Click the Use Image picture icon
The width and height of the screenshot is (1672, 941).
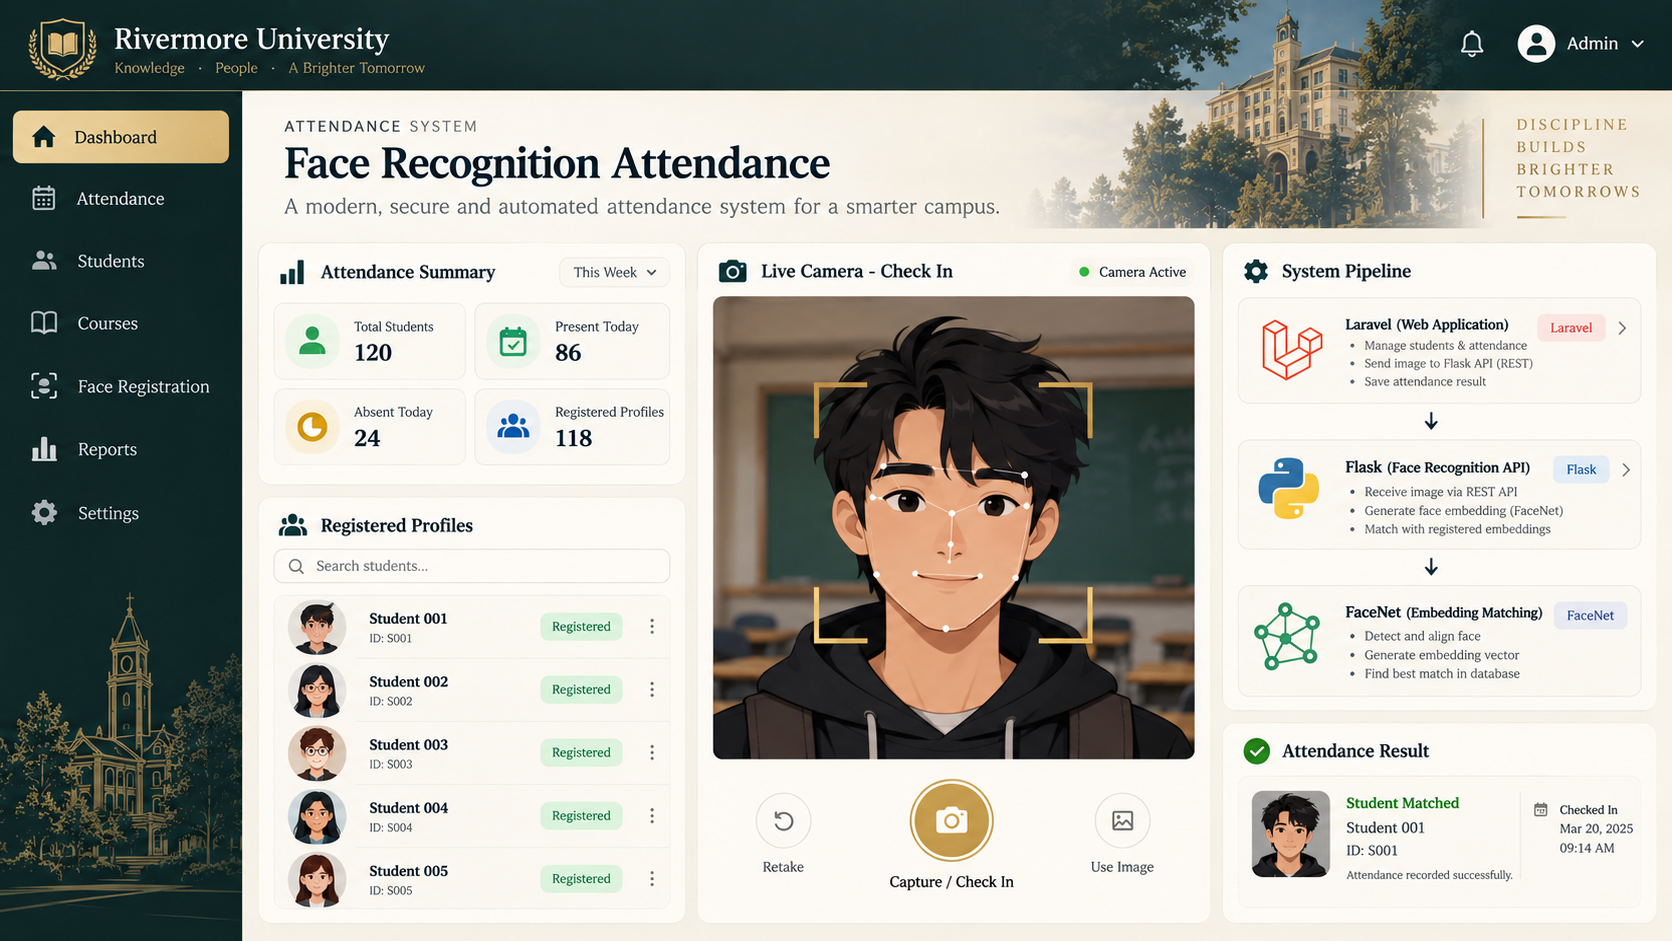(1122, 821)
